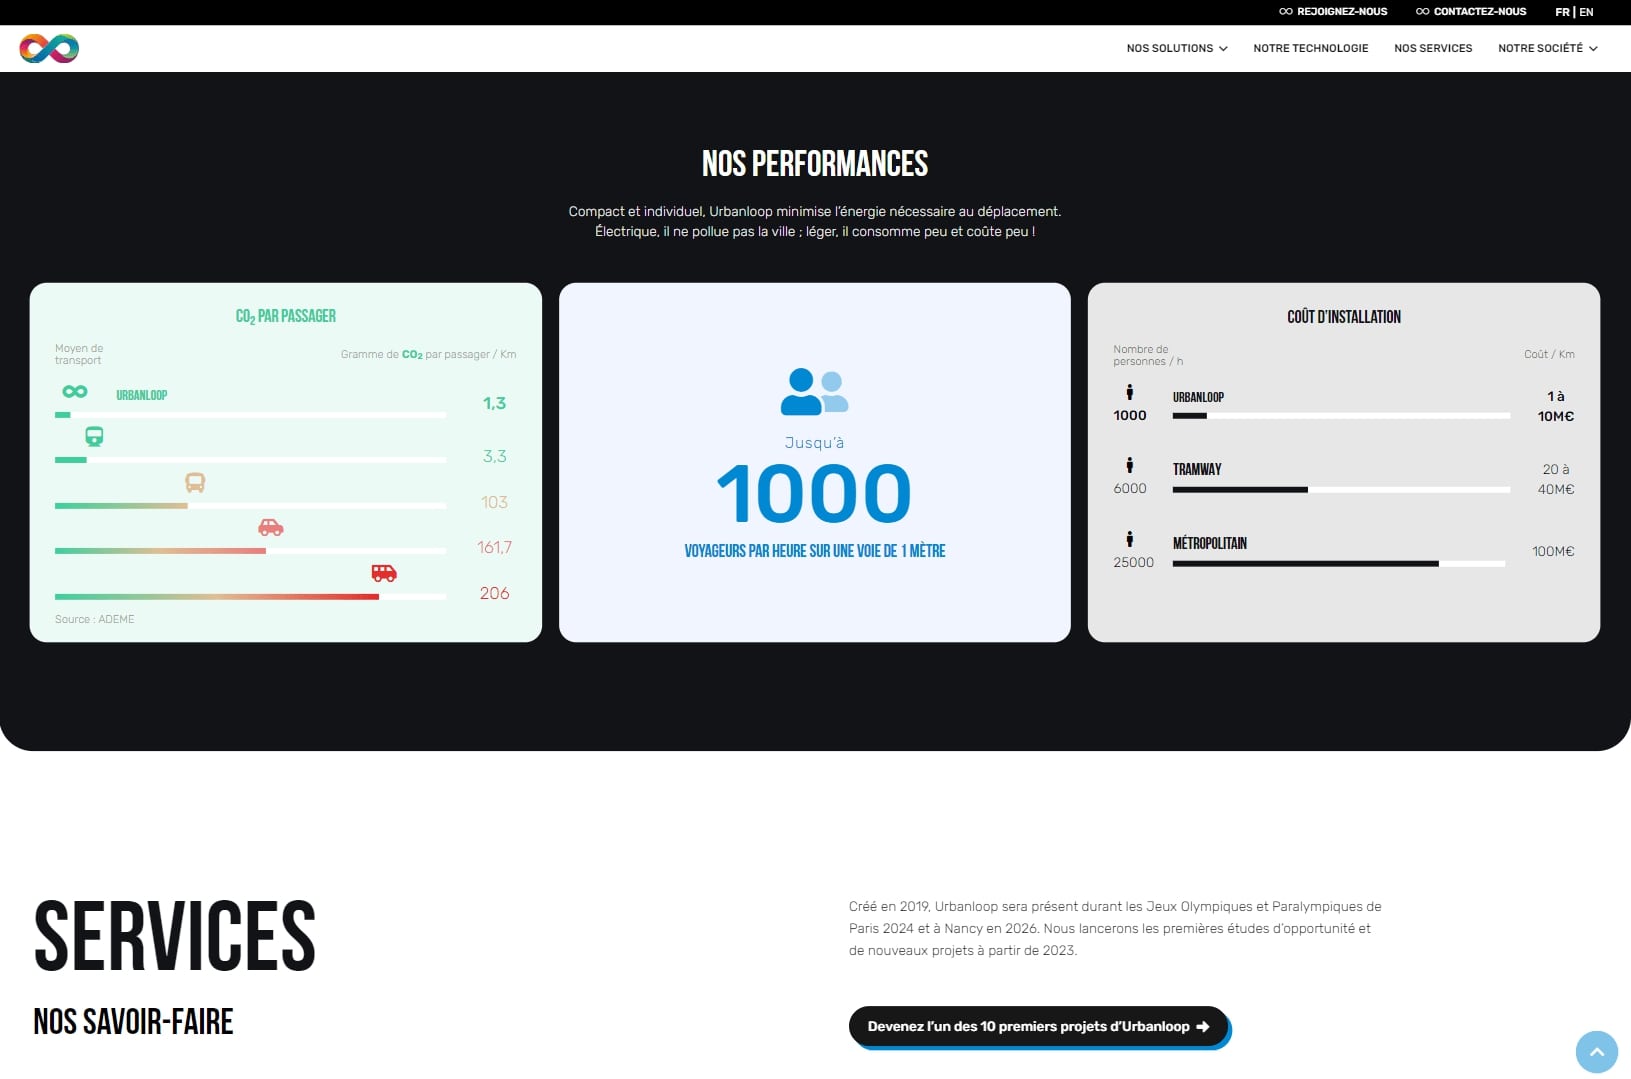Switch language to FR
Image resolution: width=1631 pixels, height=1079 pixels.
tap(1562, 12)
